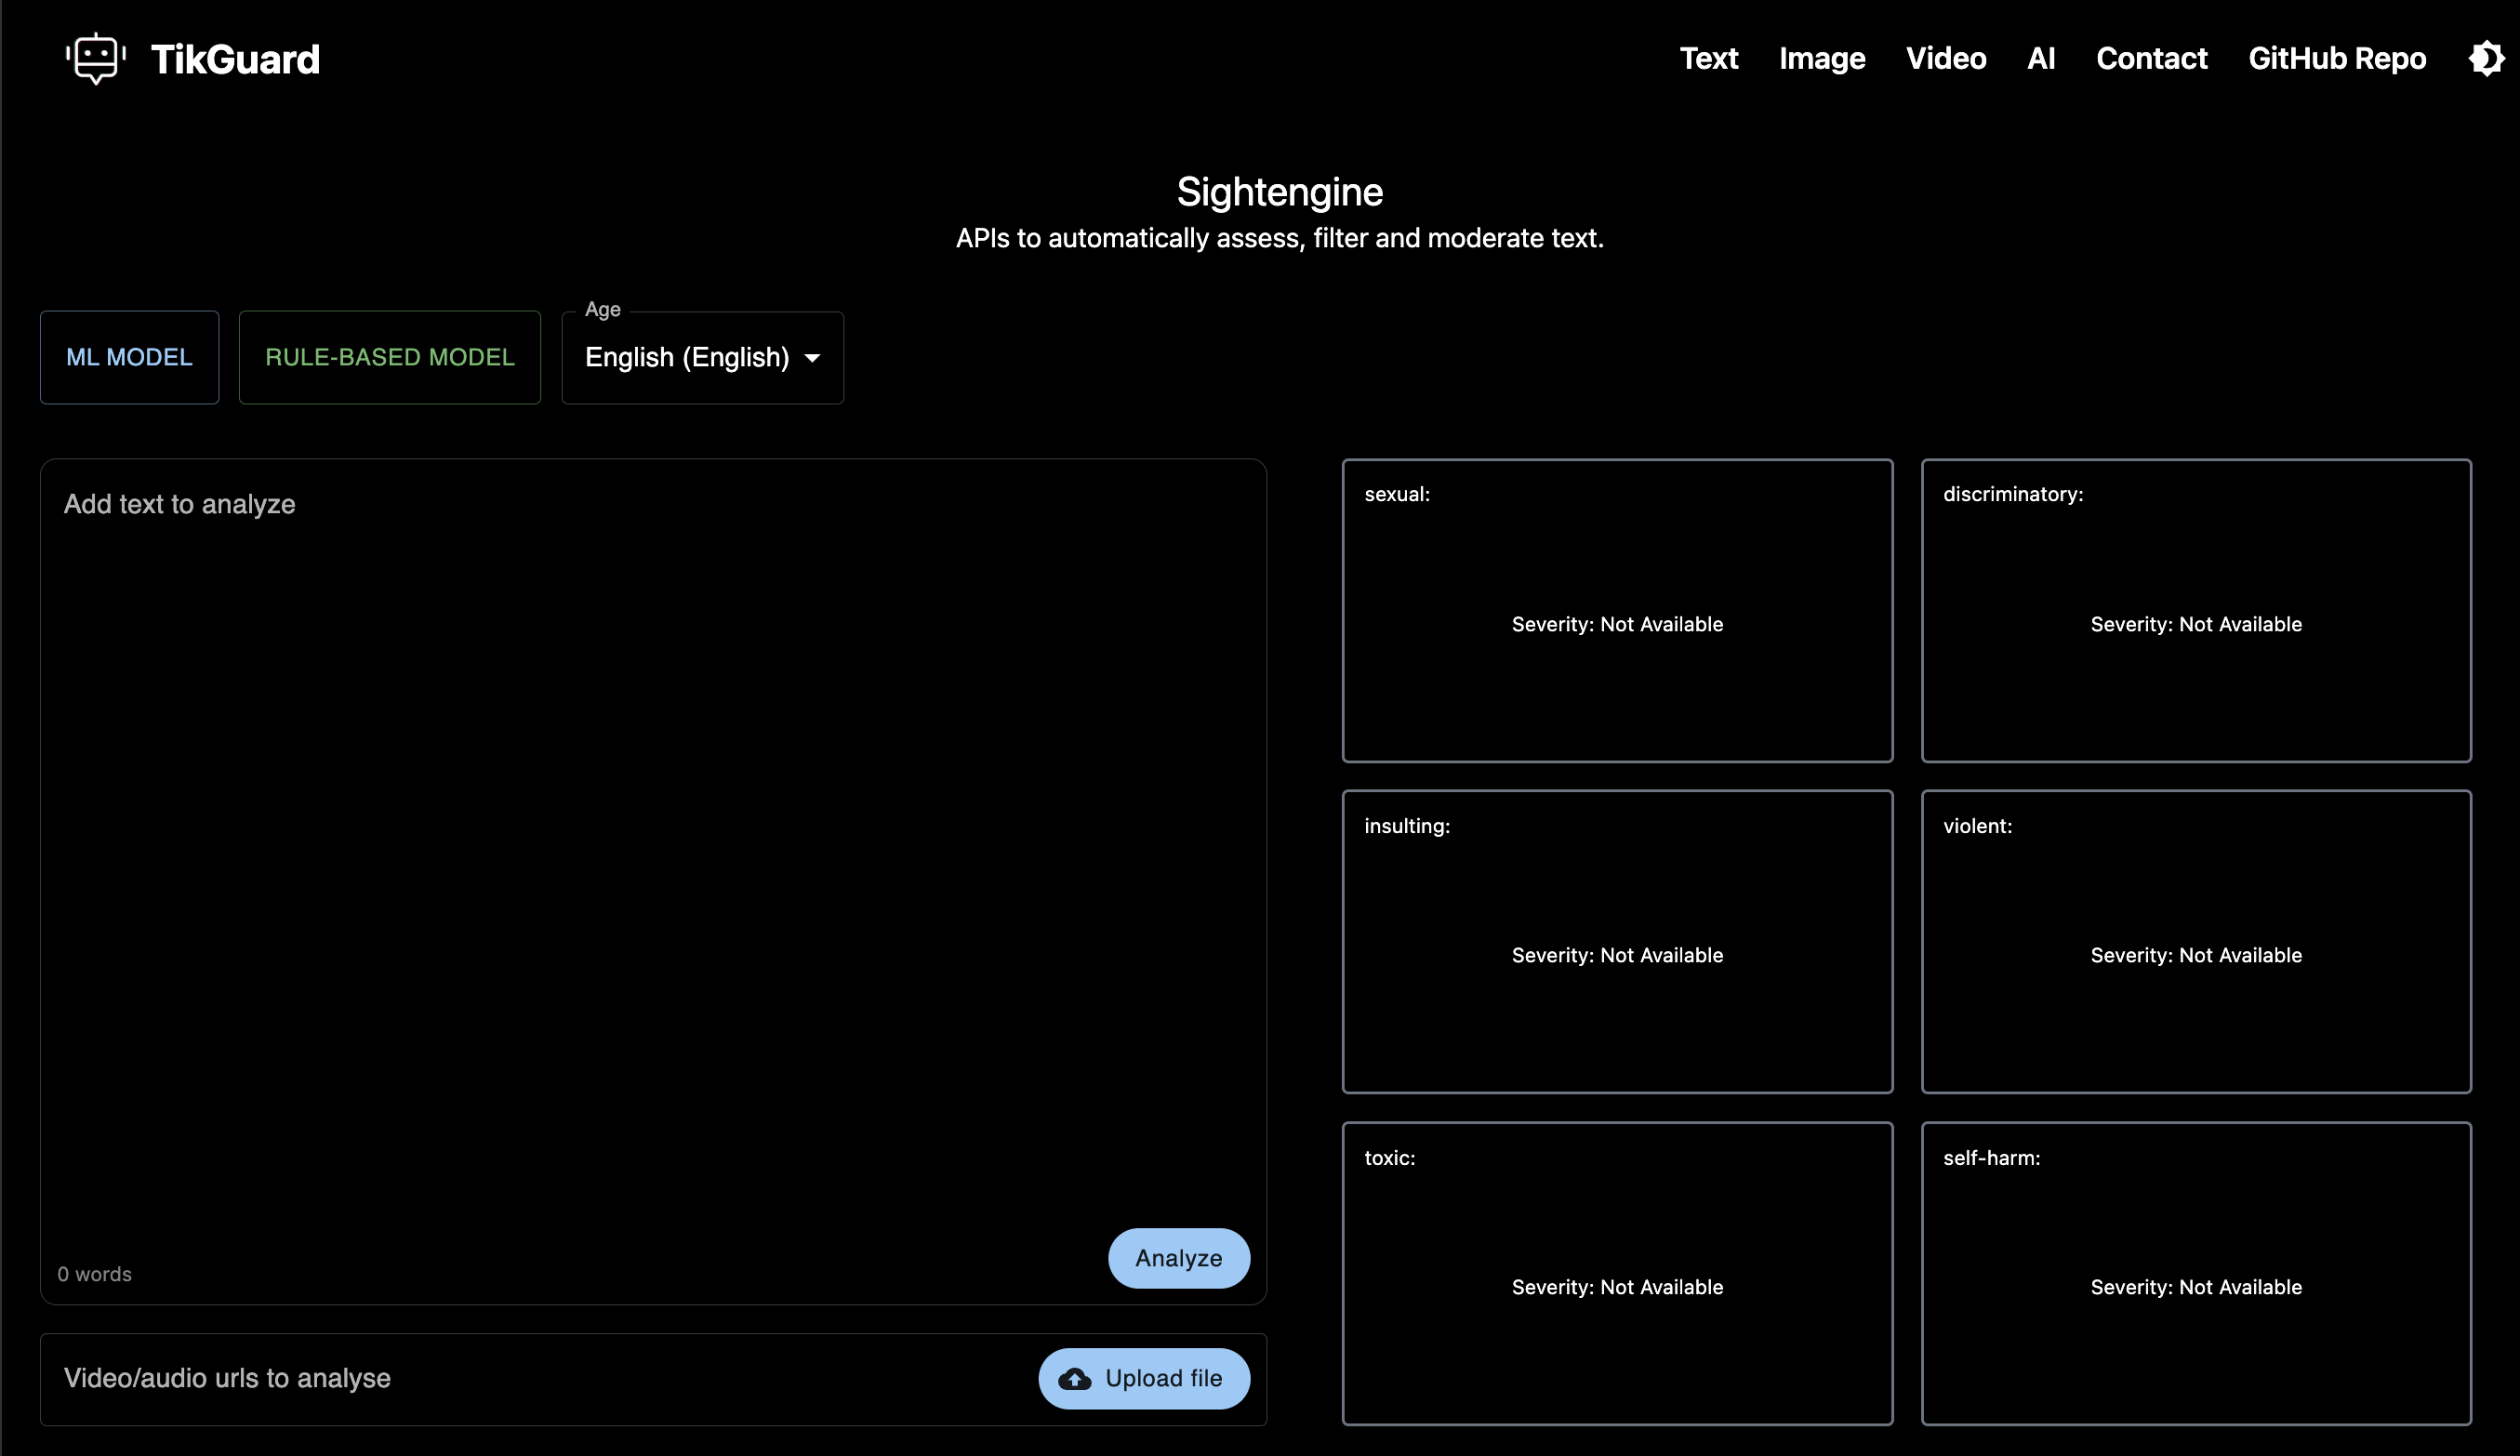The image size is (2520, 1456).
Task: Open the GitHub Repo link
Action: 2336,58
